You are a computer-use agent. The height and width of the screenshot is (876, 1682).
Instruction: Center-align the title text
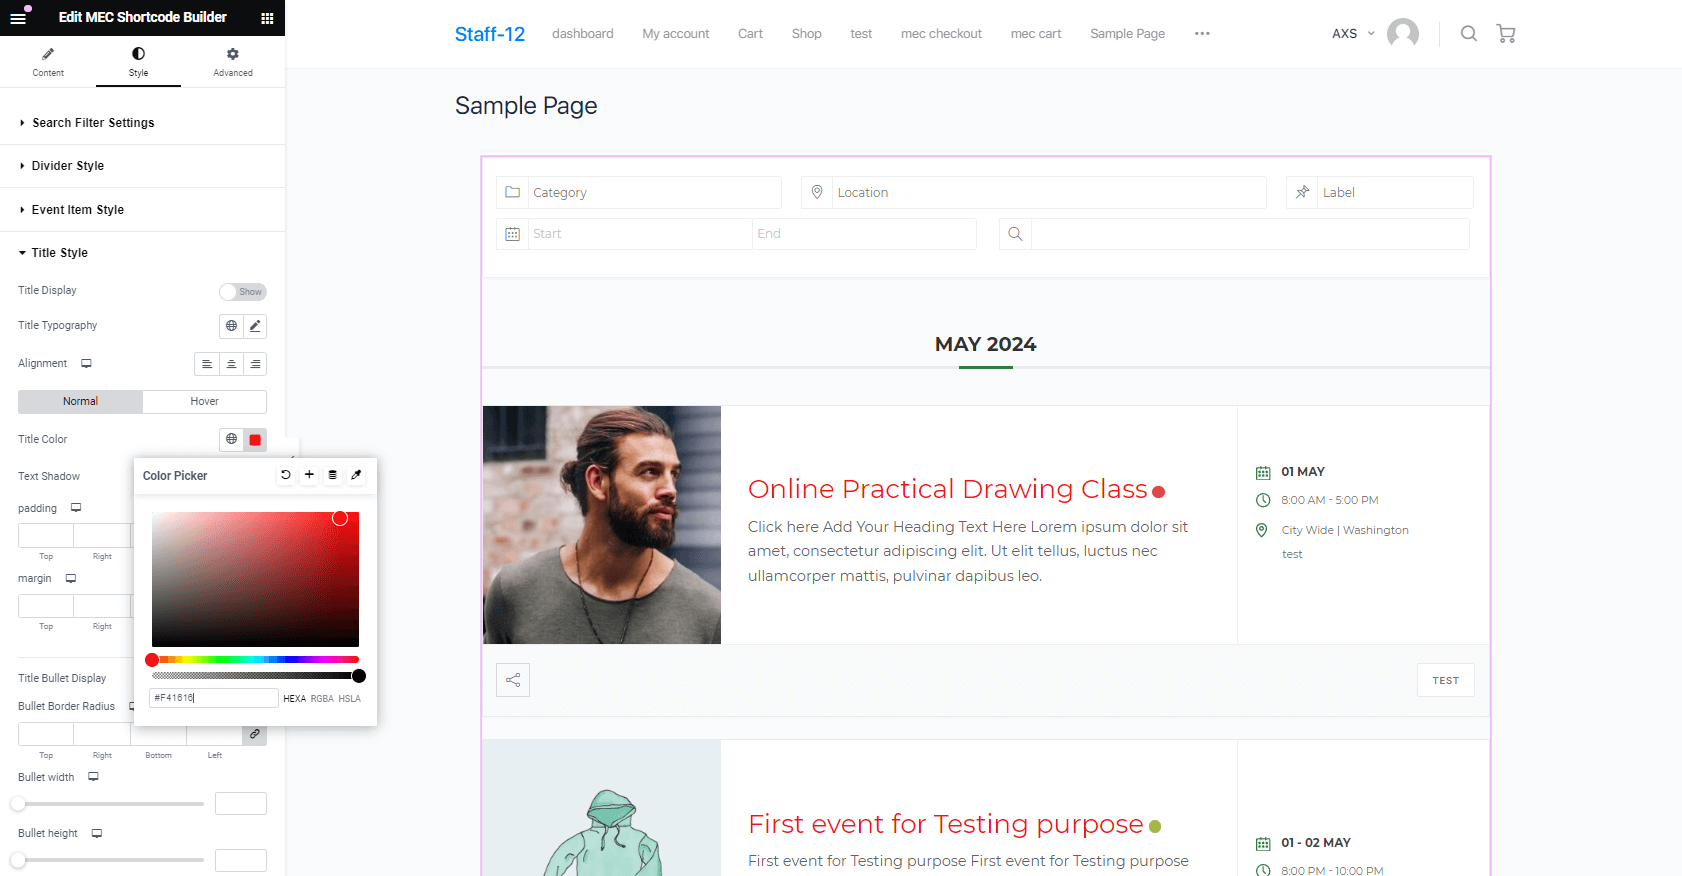(x=231, y=364)
